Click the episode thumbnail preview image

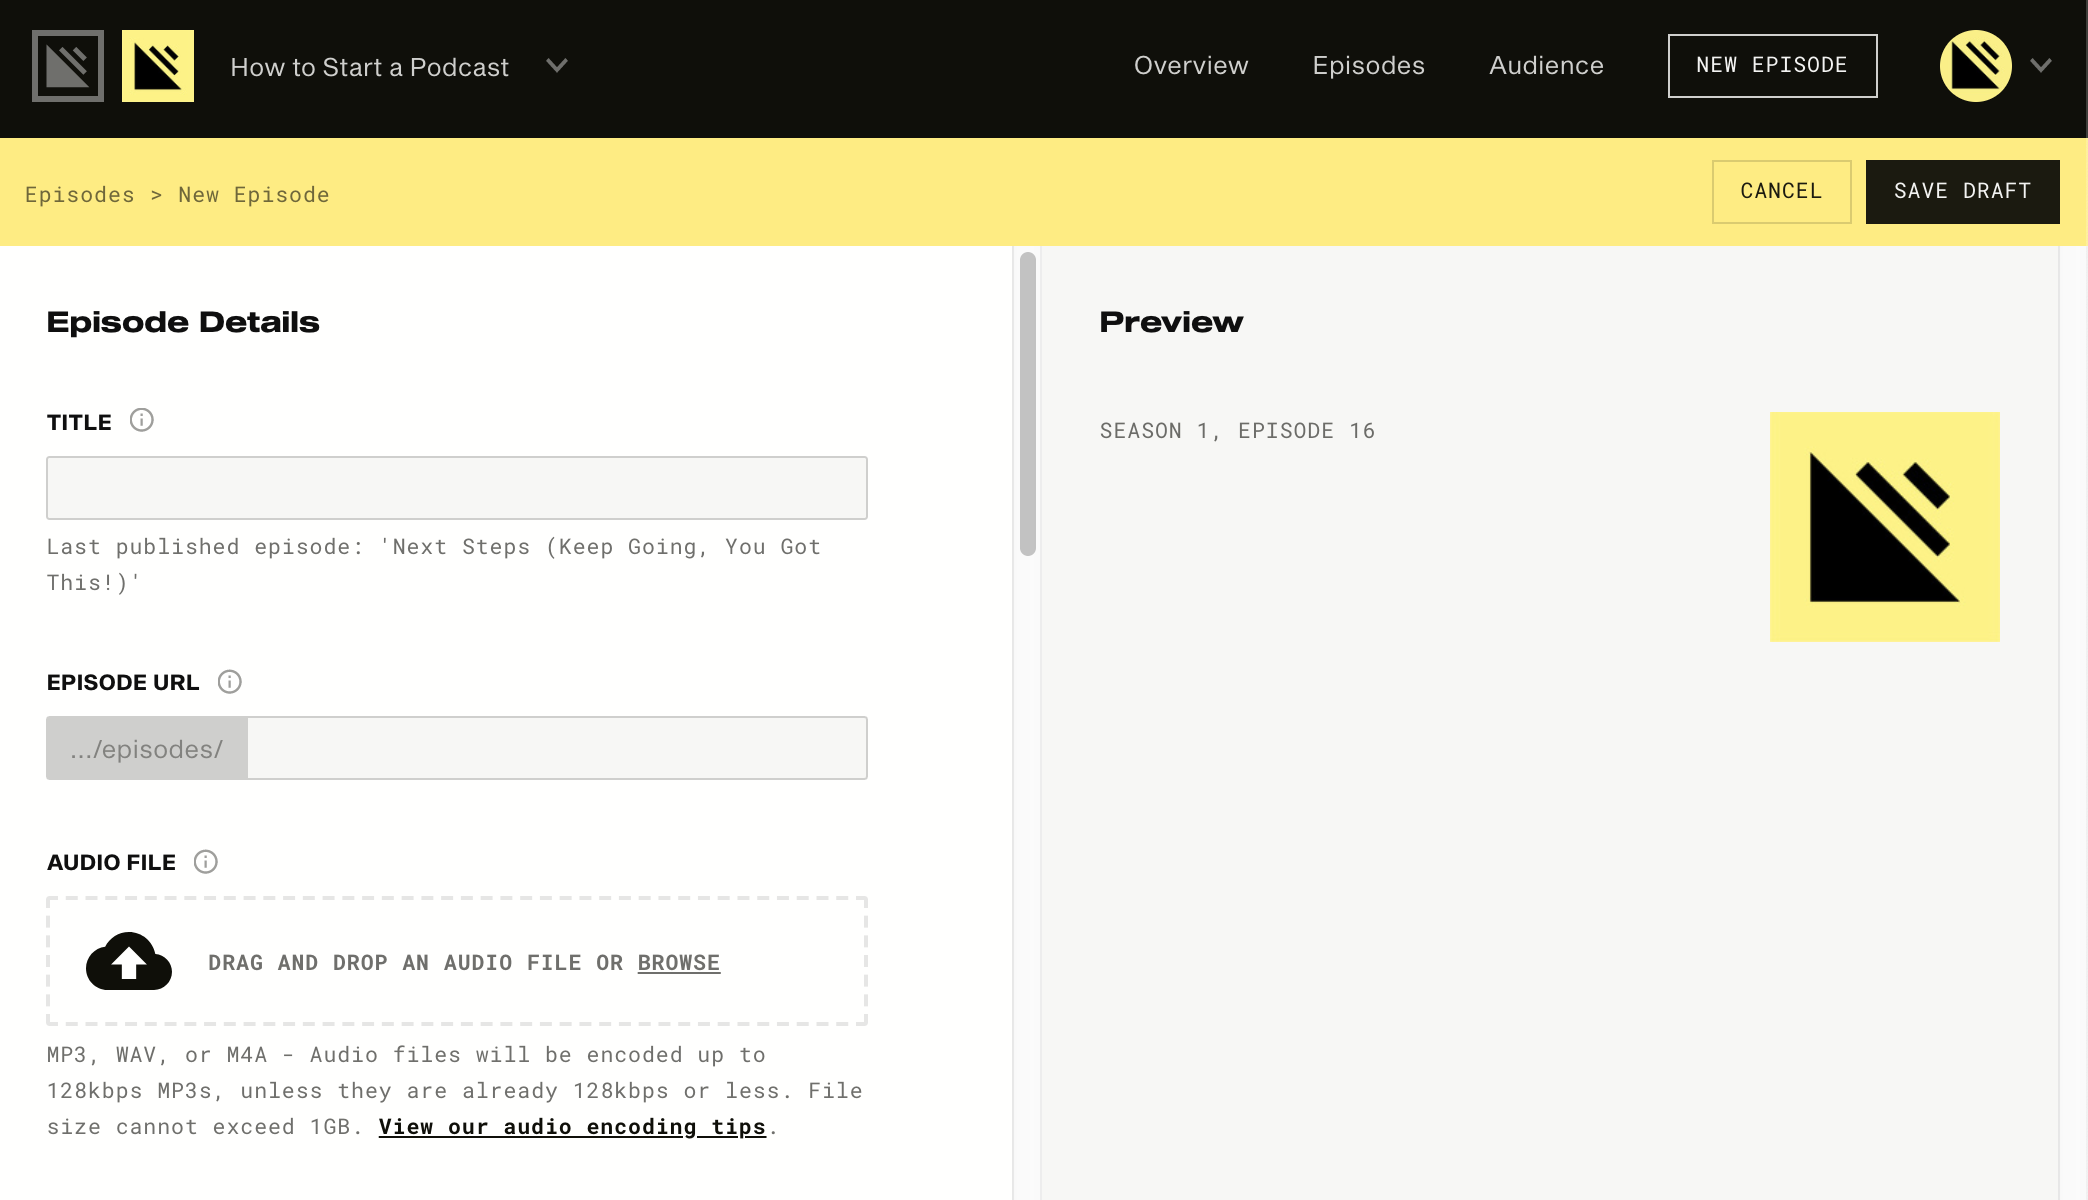pos(1884,526)
